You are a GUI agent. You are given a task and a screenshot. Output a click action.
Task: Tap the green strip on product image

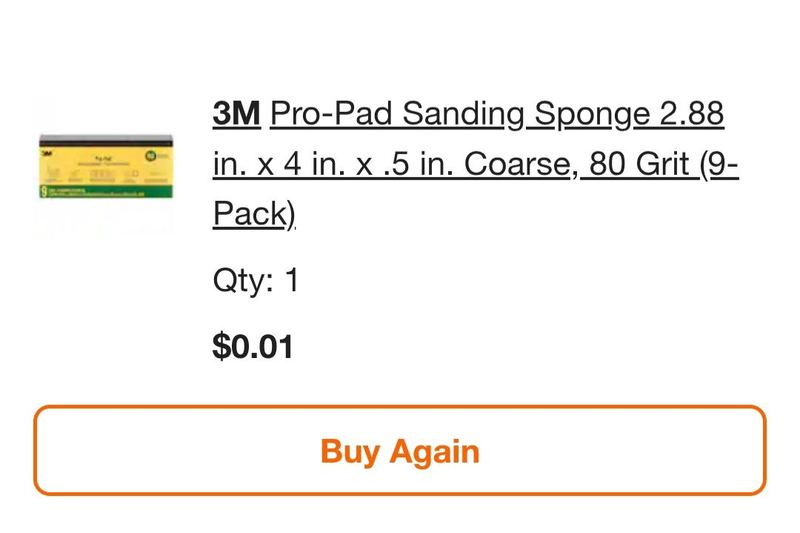(106, 192)
